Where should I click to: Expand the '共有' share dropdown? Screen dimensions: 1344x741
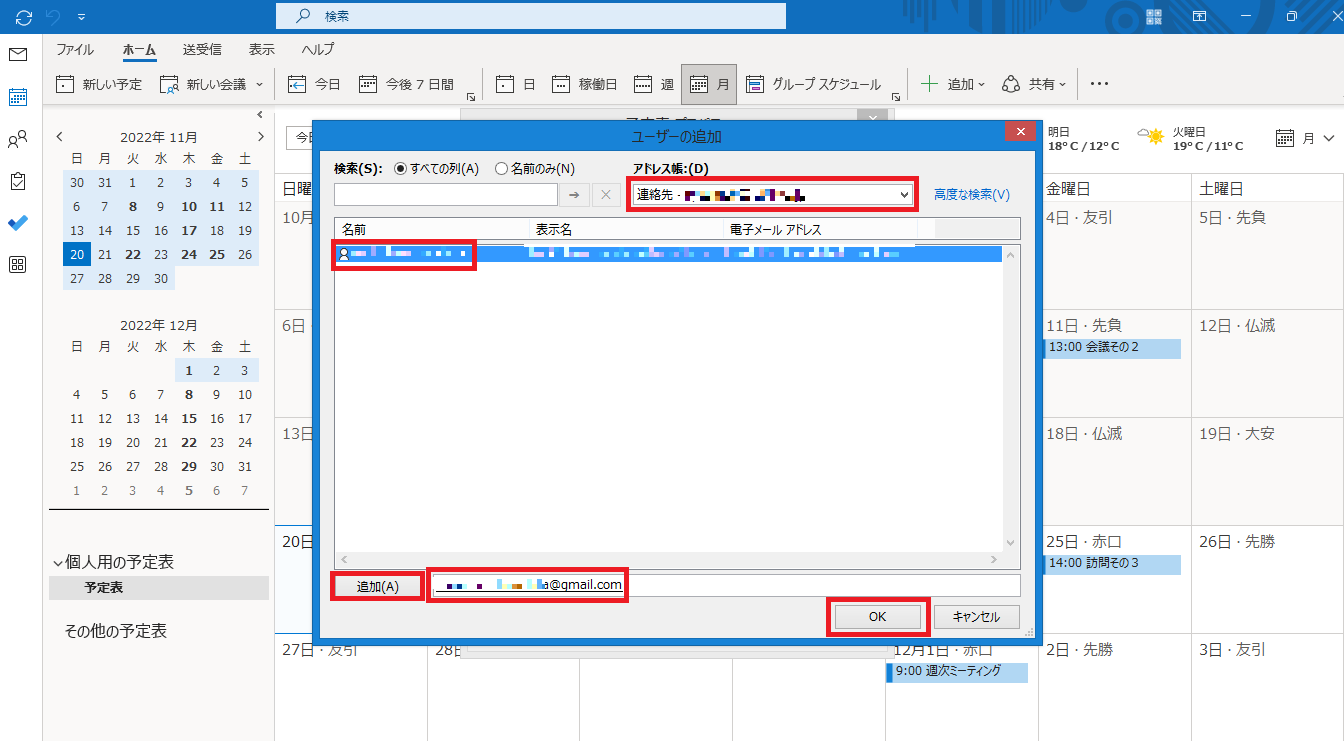pos(1062,85)
